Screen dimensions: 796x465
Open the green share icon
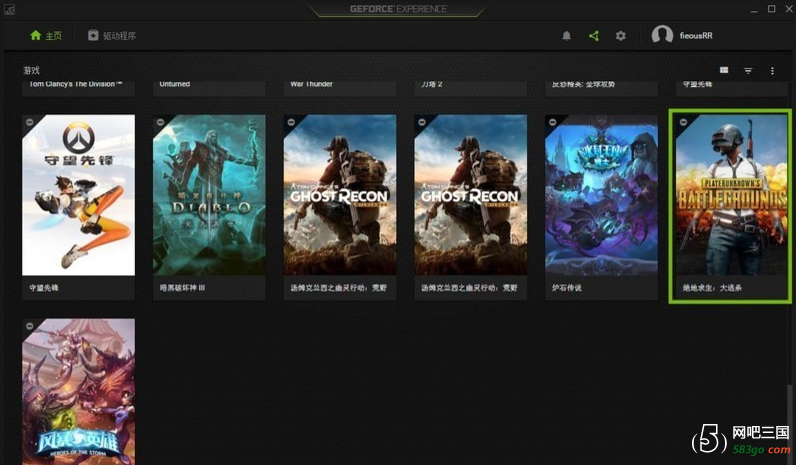click(593, 36)
